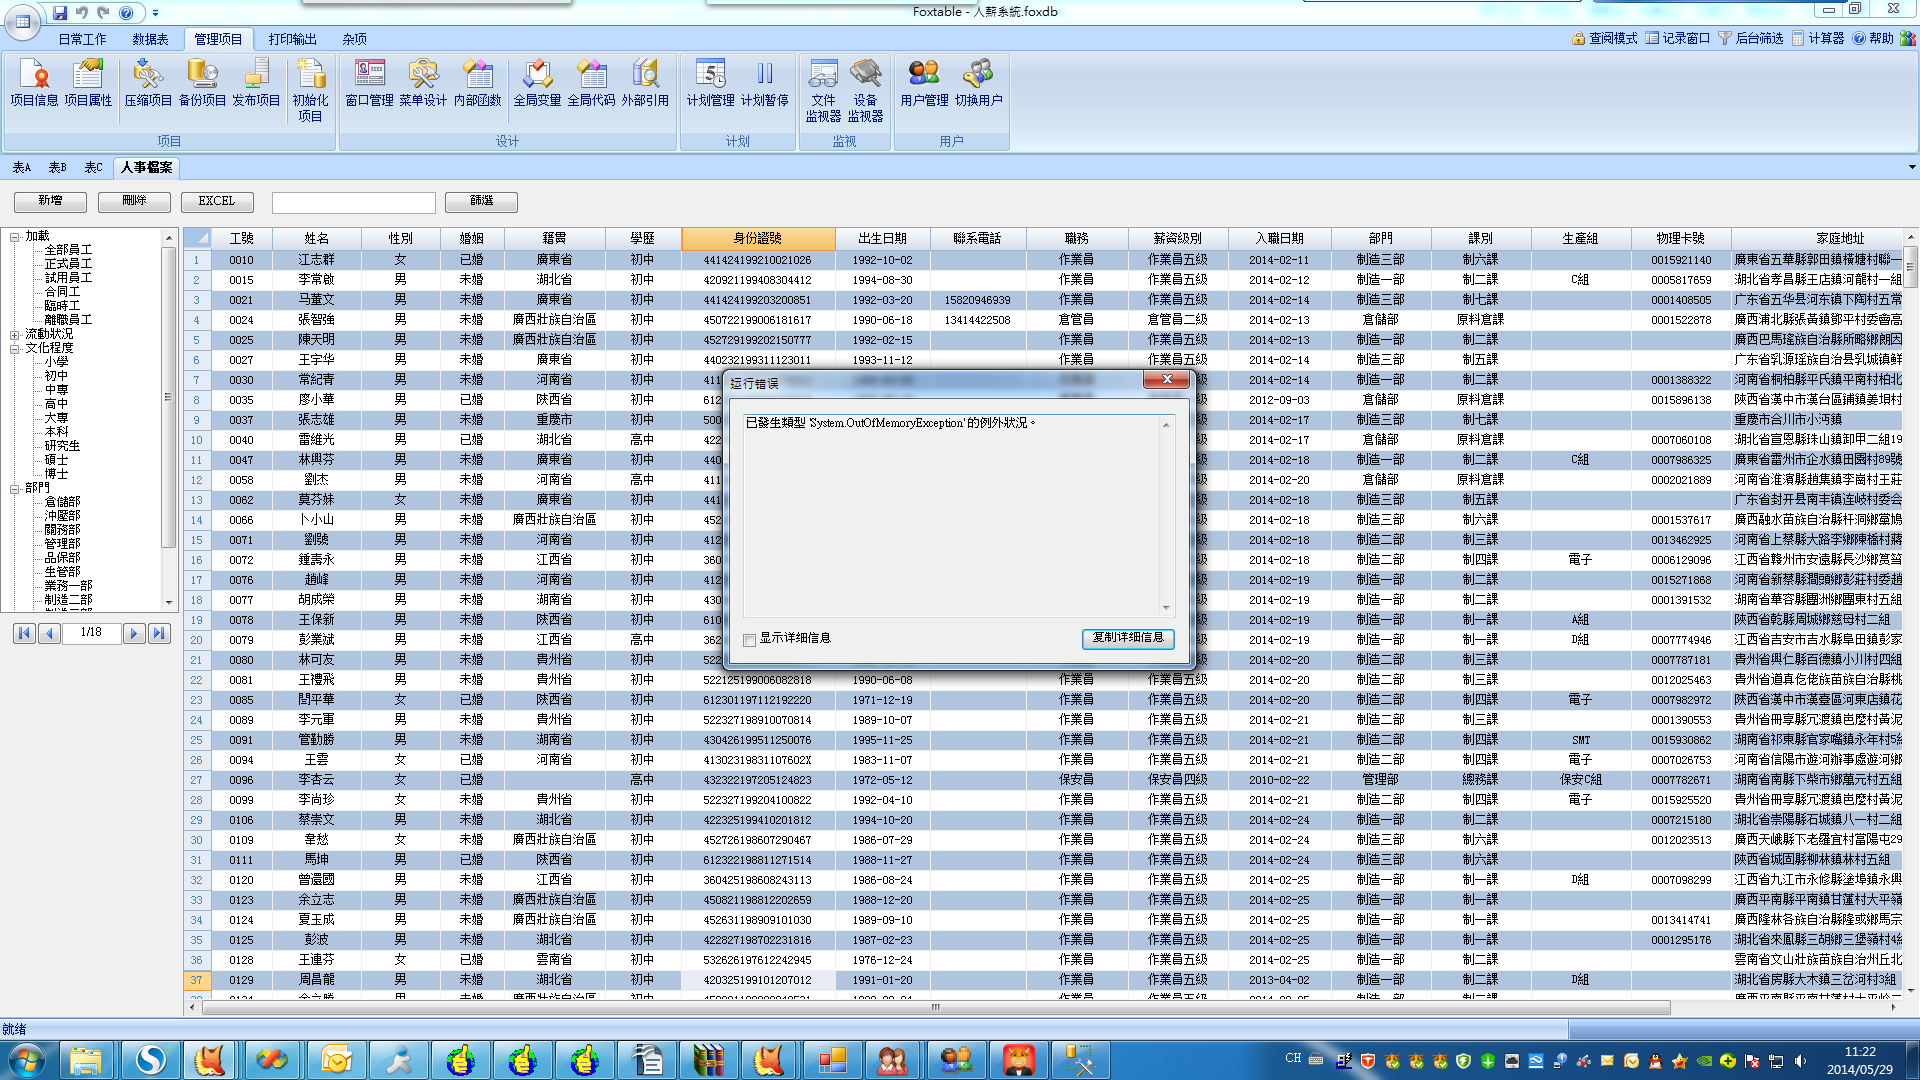
Task: Collapse the 部門 tree node
Action: pos(15,489)
